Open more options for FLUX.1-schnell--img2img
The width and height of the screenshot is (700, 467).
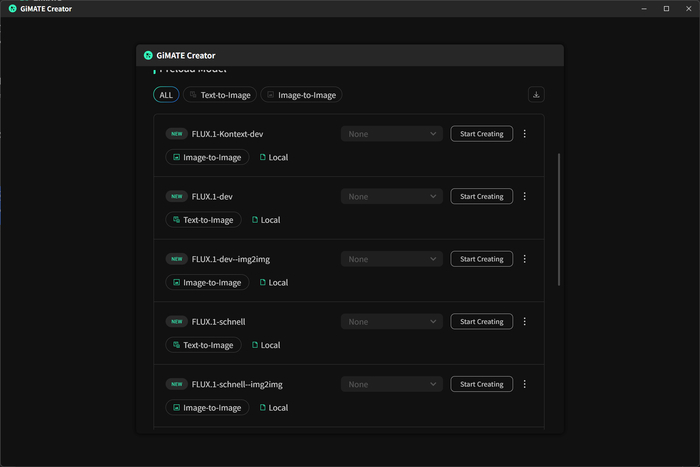(525, 384)
